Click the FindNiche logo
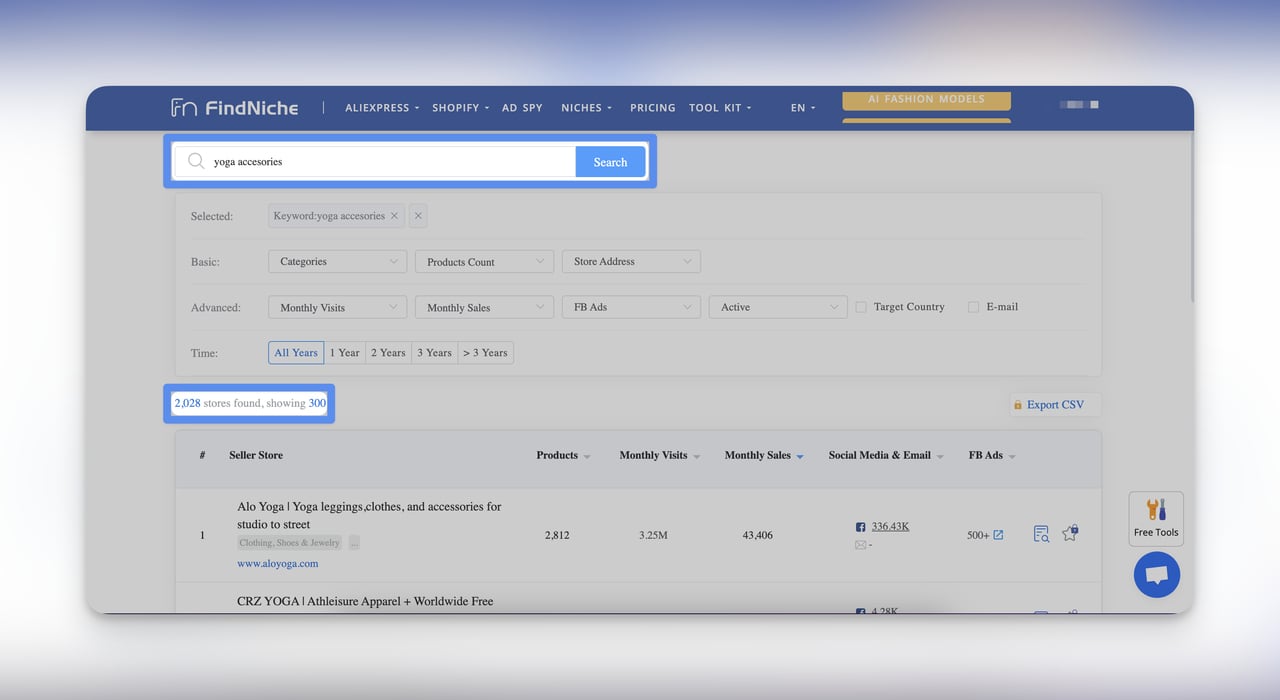 tap(234, 107)
